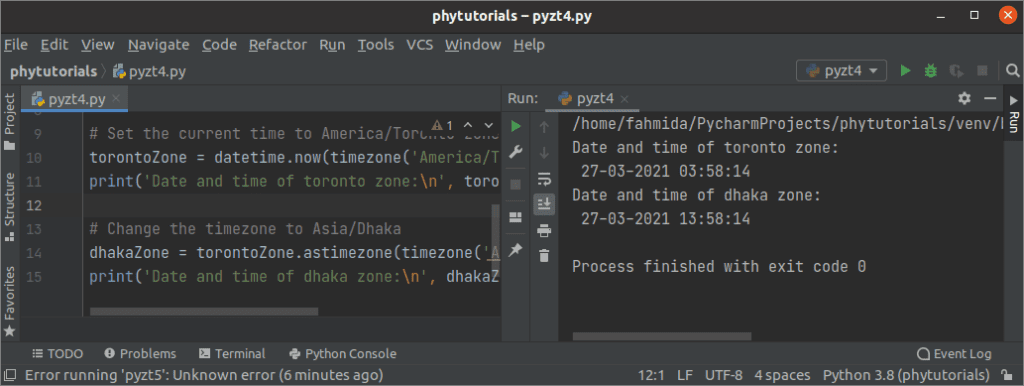
Task: Open the Project tool window
Action: (9, 121)
